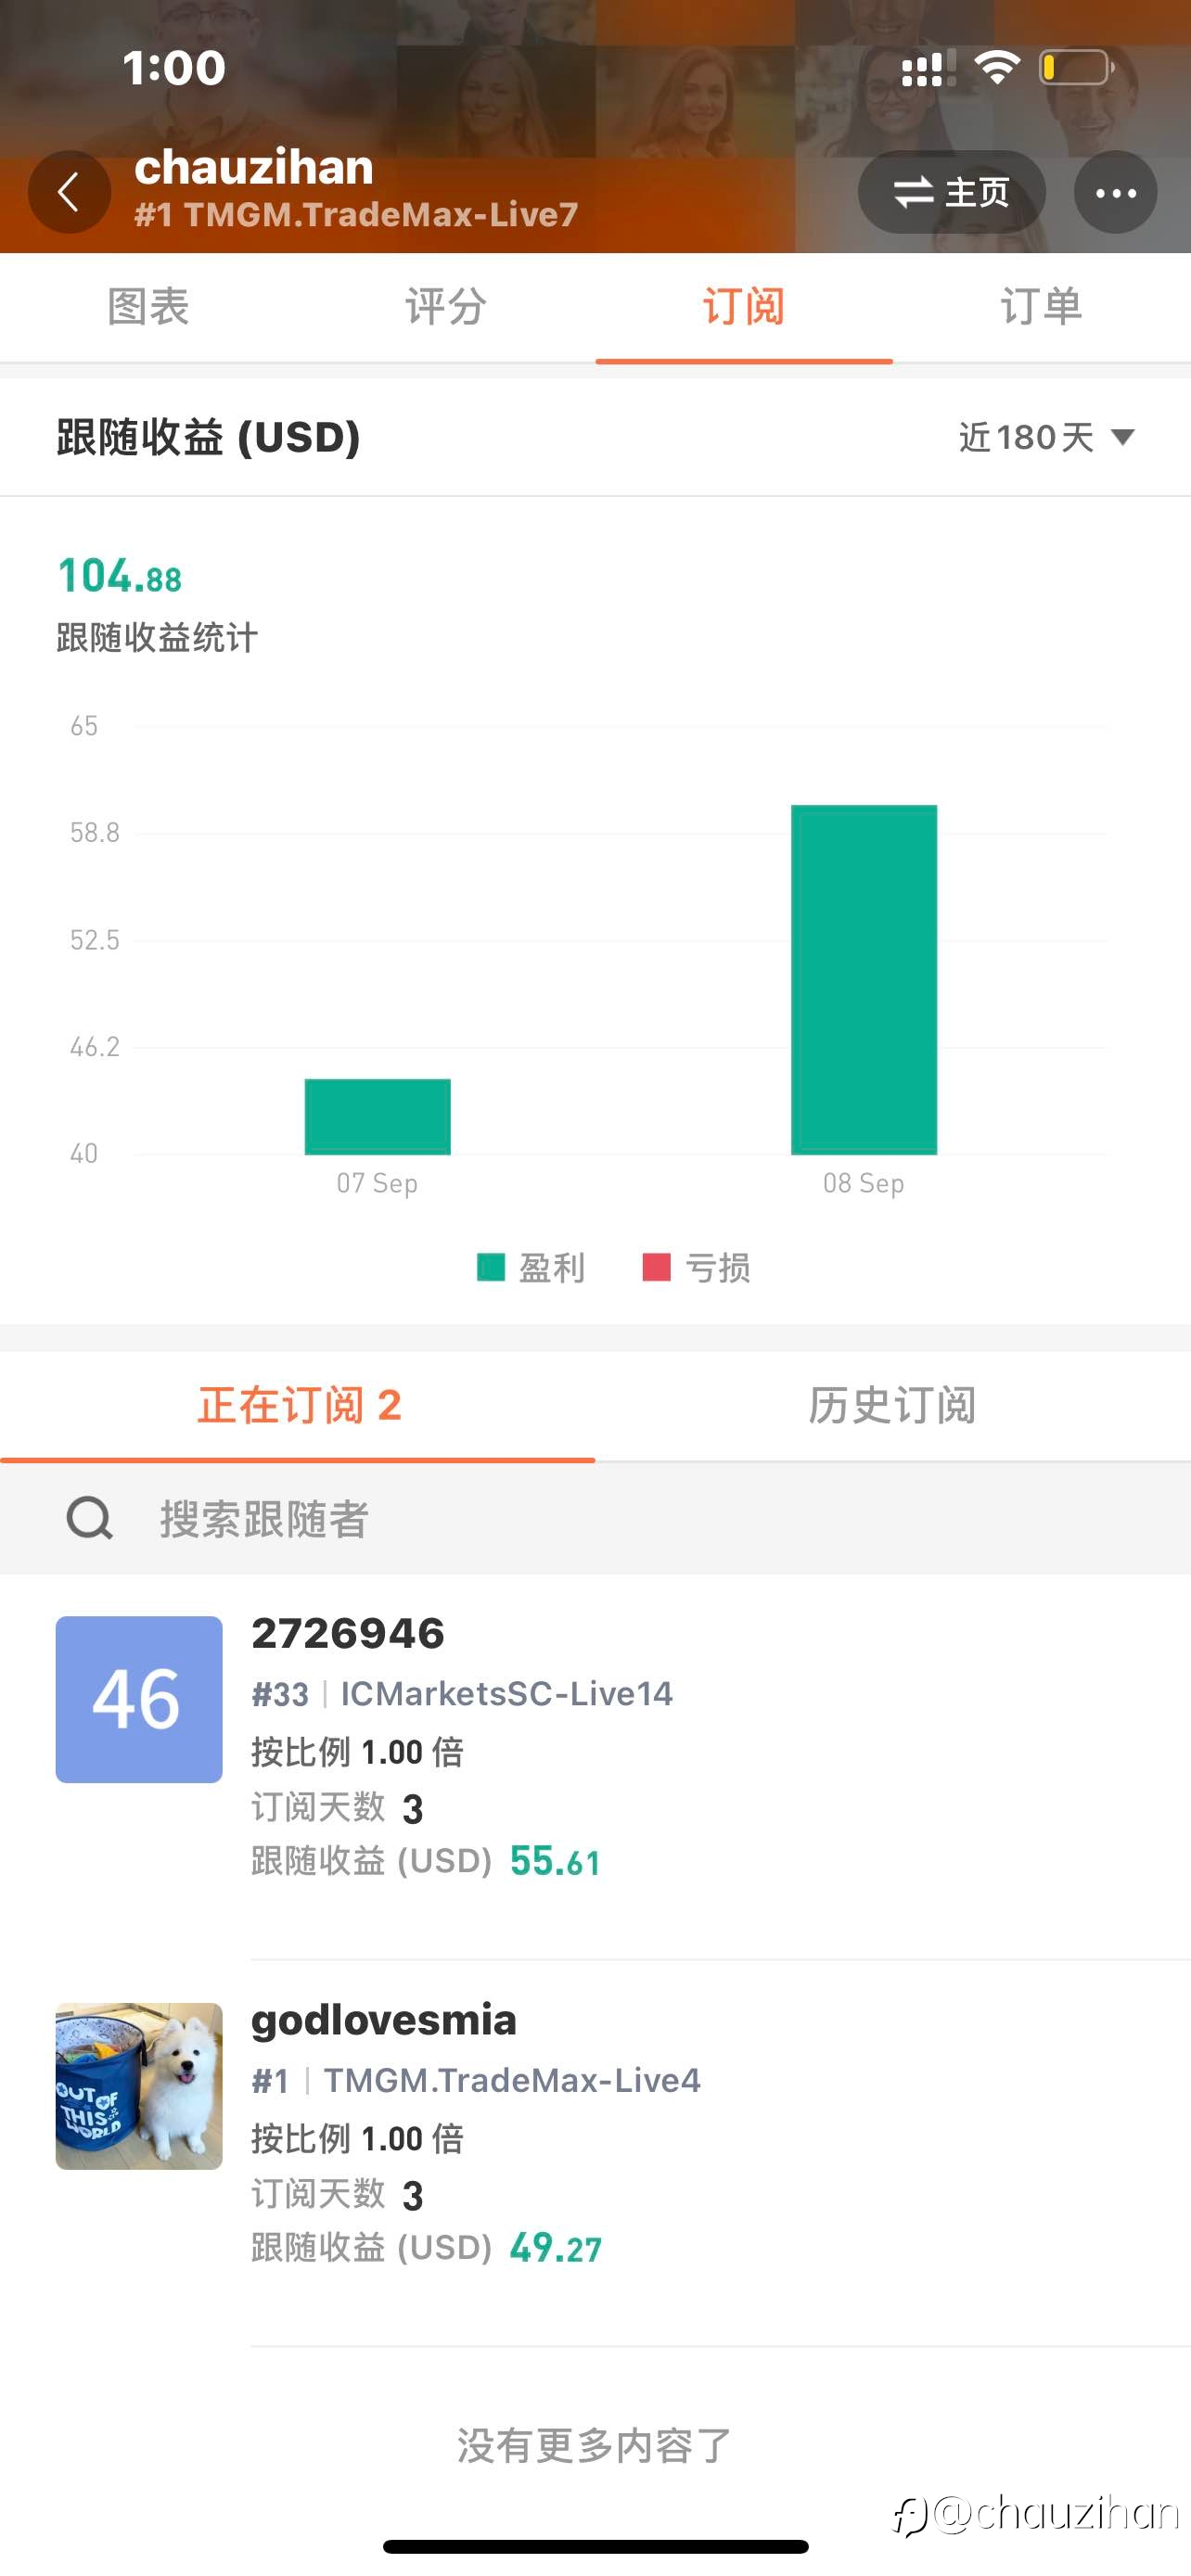Tap #1 TMGM.TradeMax-Live7 account subtitle
This screenshot has width=1191, height=2576.
[356, 214]
